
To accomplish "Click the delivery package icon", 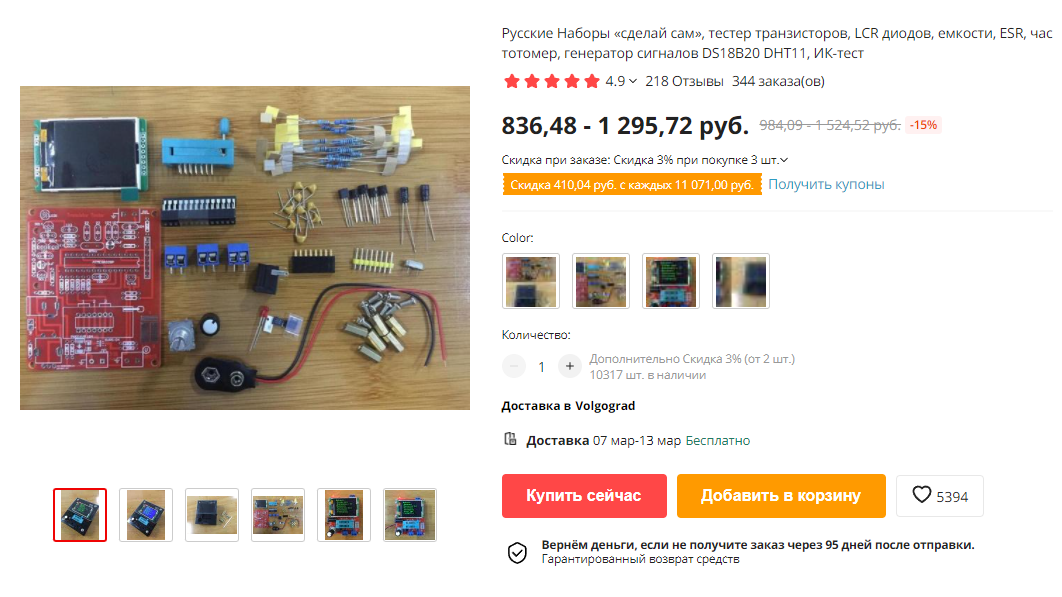I will (510, 440).
